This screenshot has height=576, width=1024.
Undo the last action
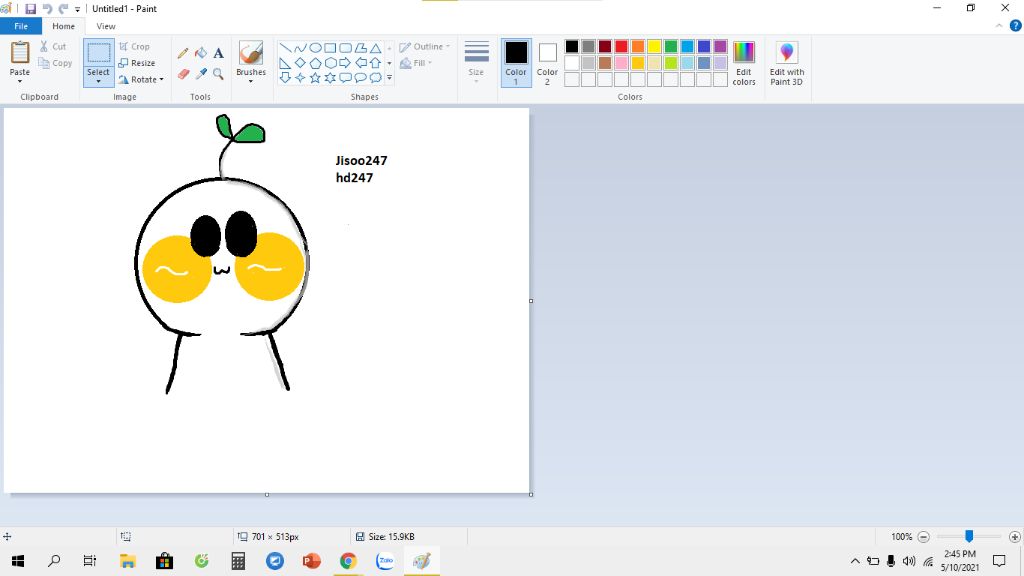(47, 8)
